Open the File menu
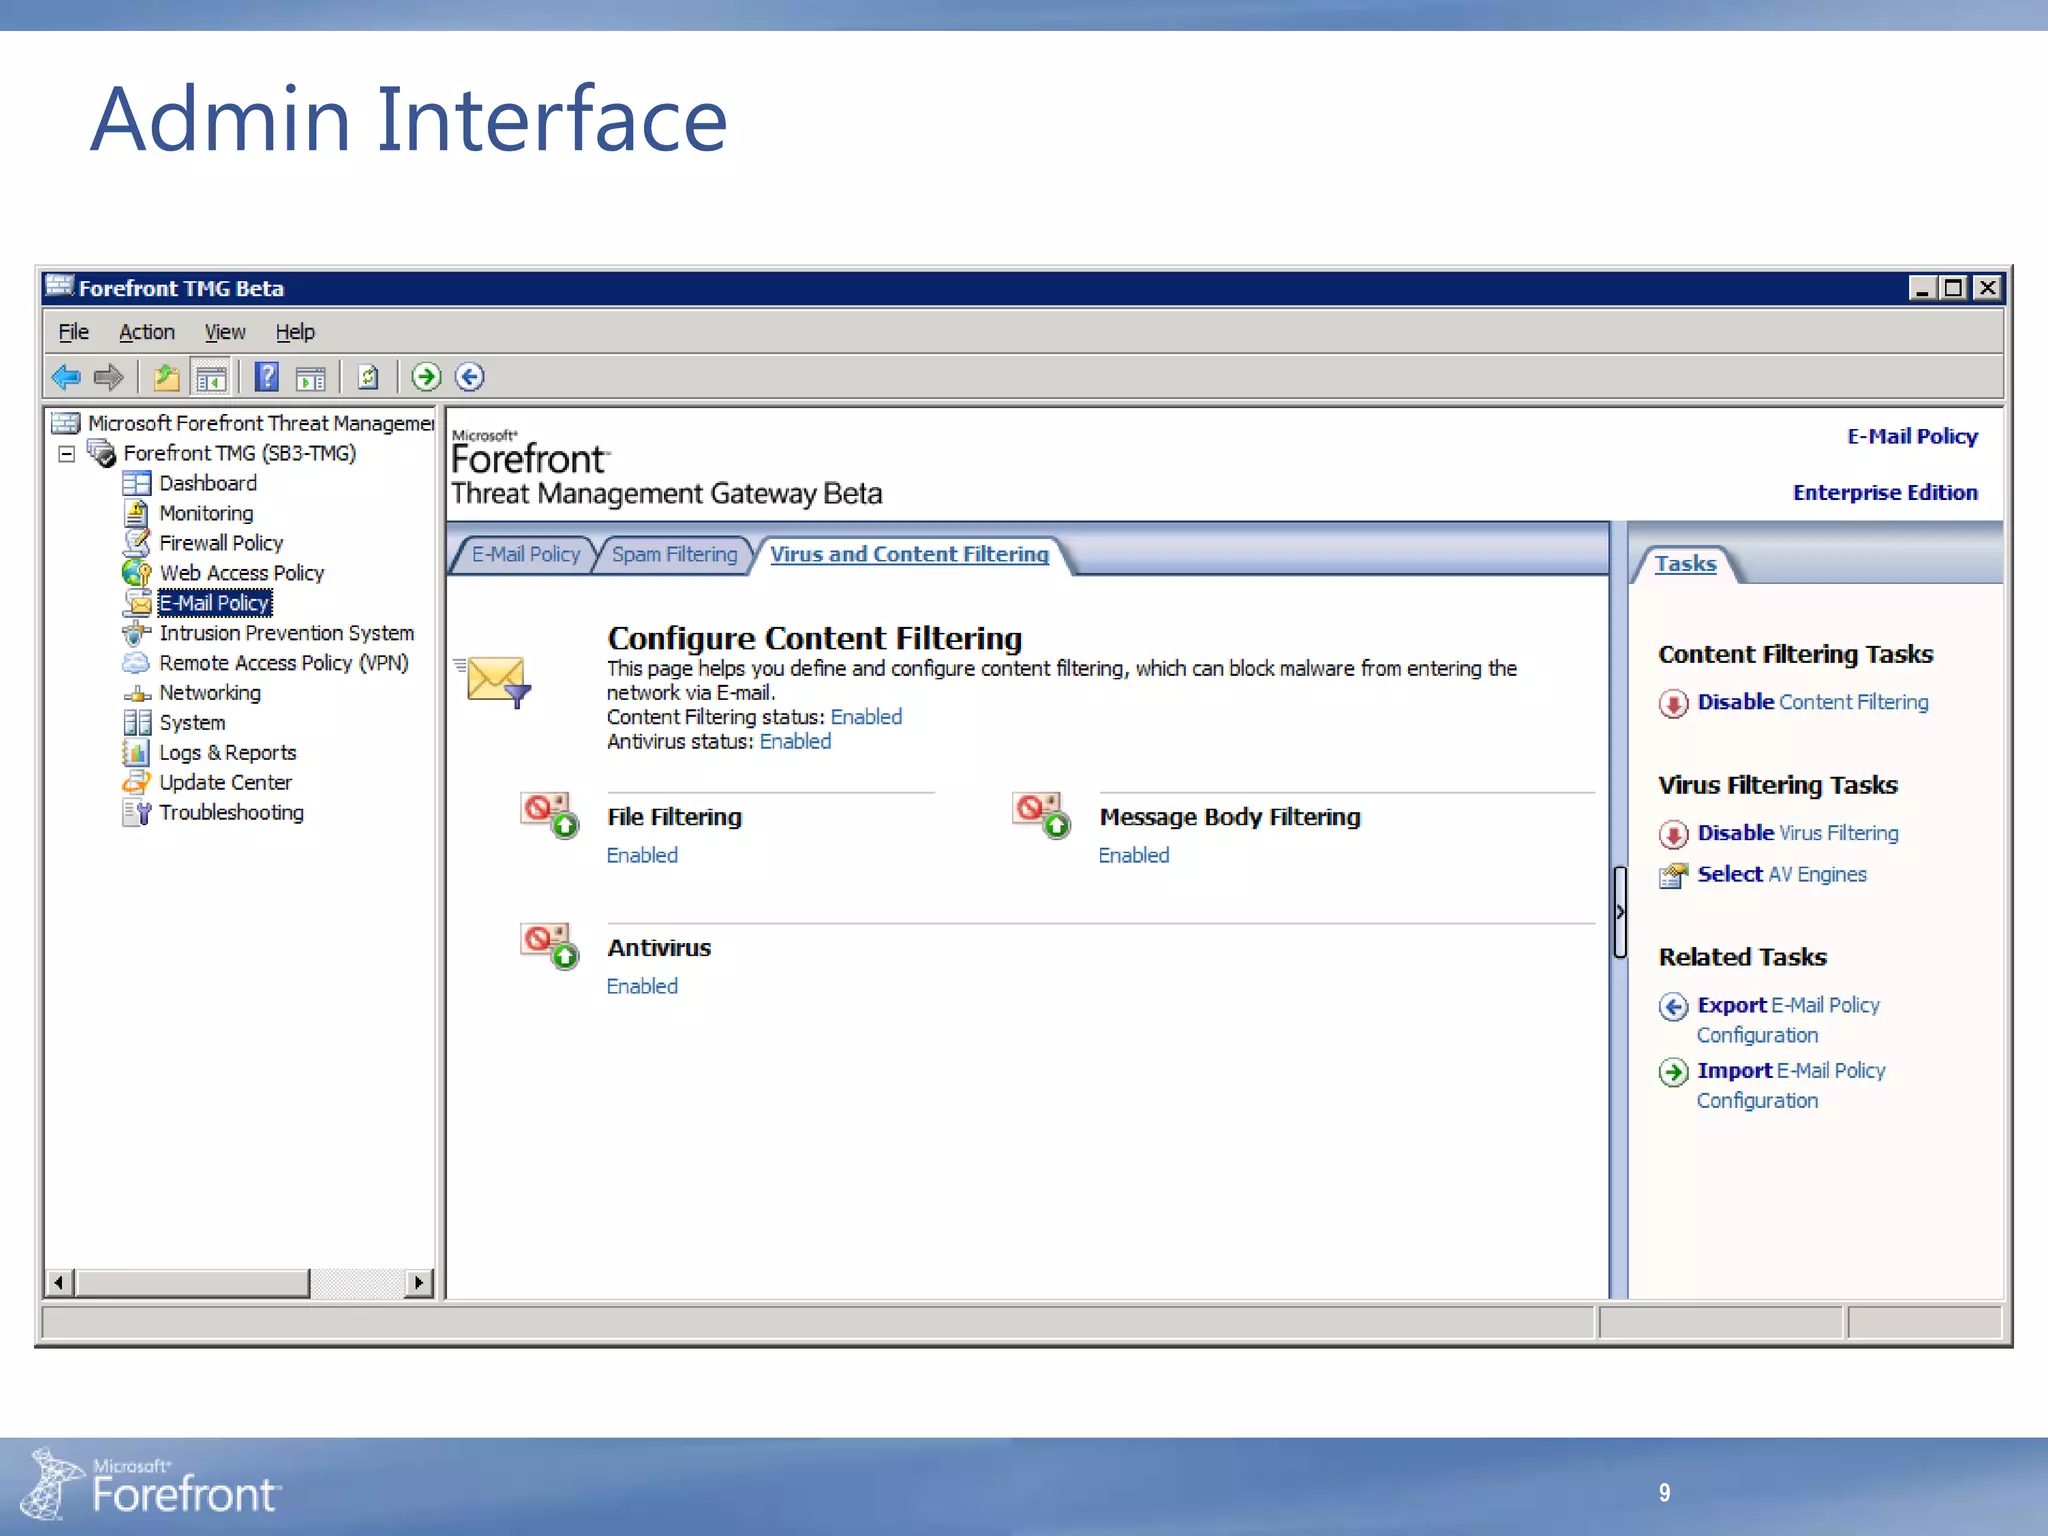Screen dimensions: 2048x1536 coord(74,332)
